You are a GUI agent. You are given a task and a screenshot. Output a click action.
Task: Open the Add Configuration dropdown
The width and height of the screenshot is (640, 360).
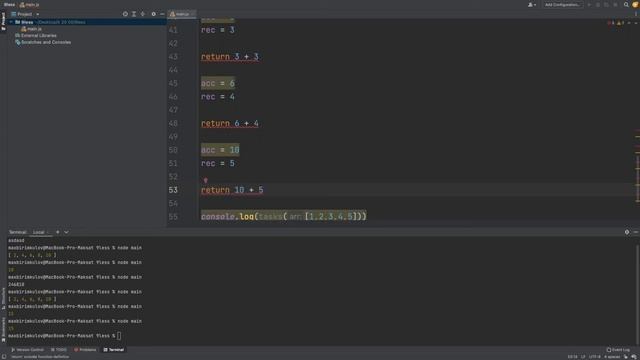click(x=562, y=4)
